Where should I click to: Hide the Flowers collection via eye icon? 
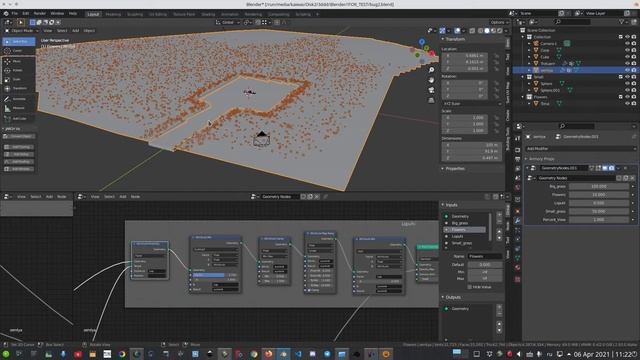click(627, 97)
